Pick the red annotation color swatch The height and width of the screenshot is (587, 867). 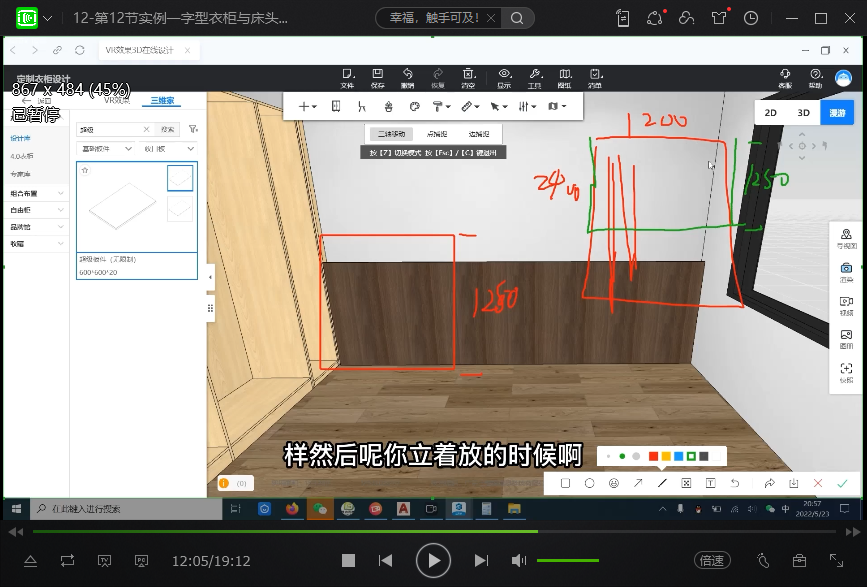point(653,456)
